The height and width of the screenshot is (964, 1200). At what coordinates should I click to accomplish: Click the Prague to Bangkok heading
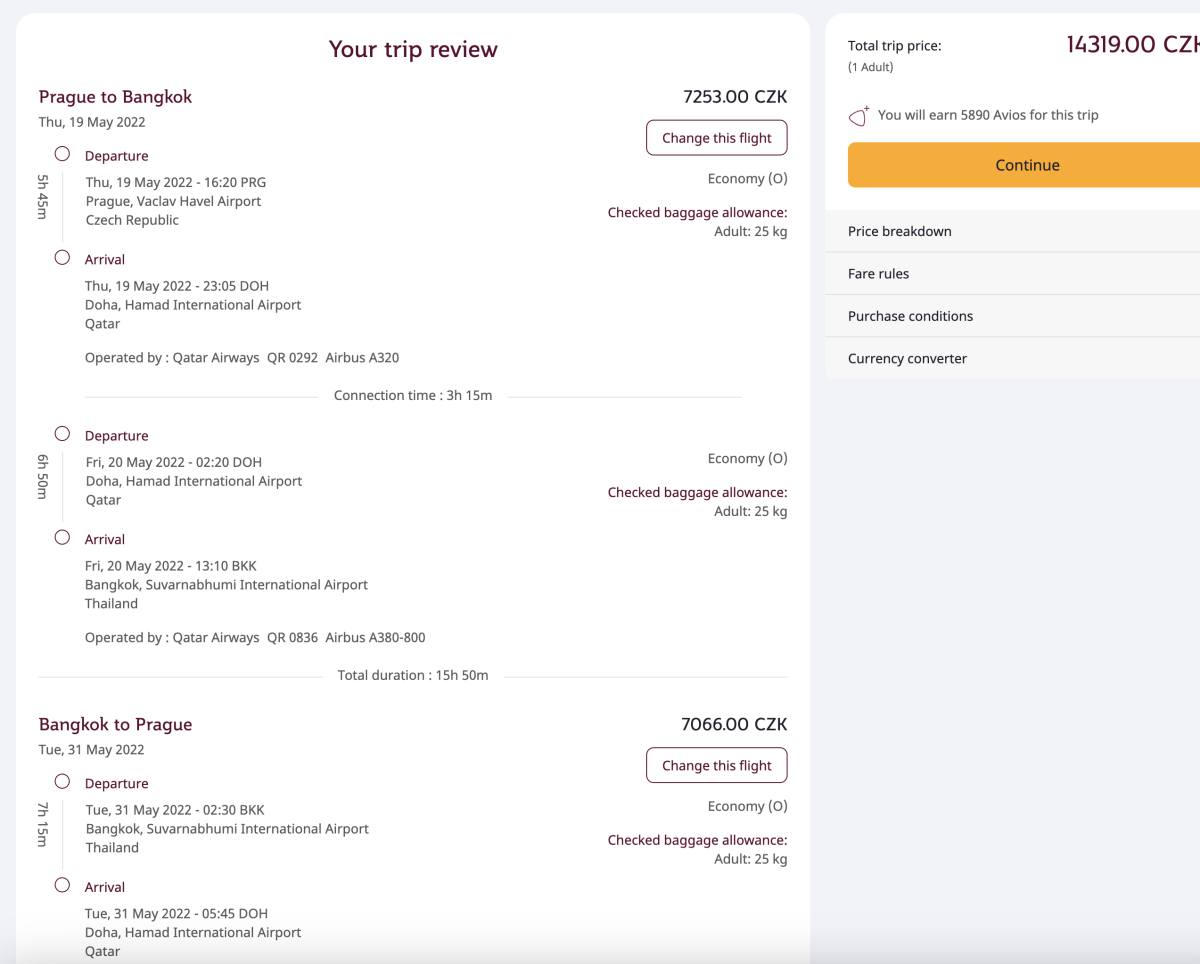115,97
